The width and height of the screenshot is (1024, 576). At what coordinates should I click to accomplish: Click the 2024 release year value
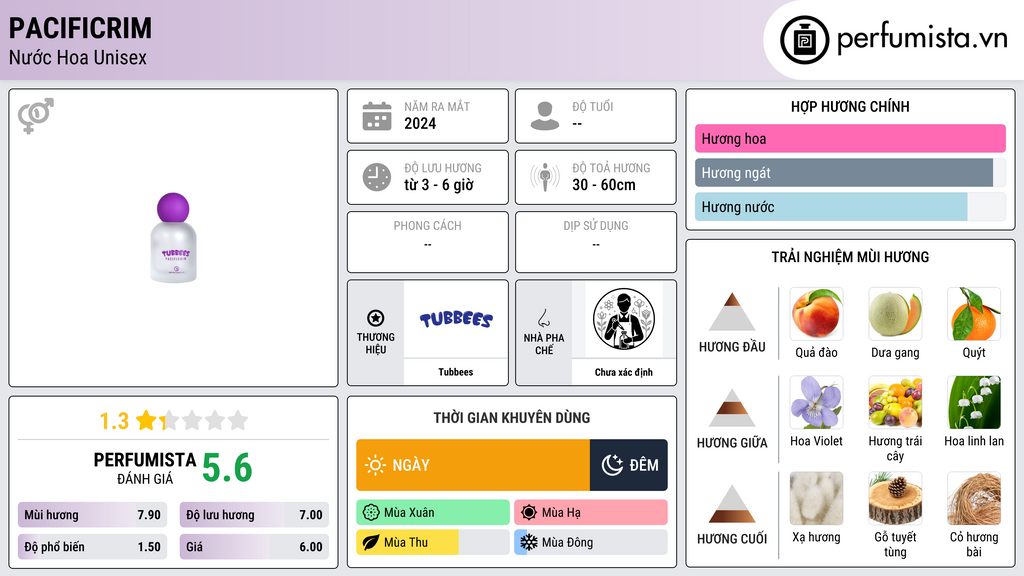click(x=420, y=123)
